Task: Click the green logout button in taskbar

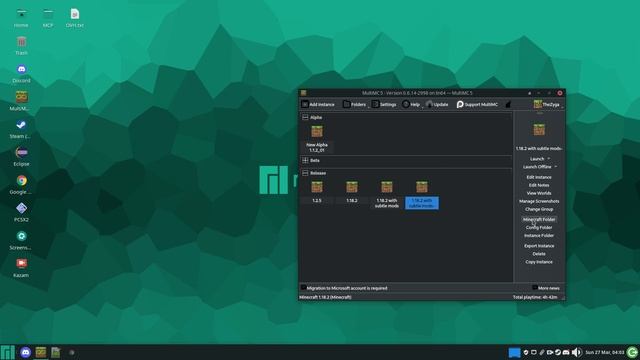Action: (633, 352)
